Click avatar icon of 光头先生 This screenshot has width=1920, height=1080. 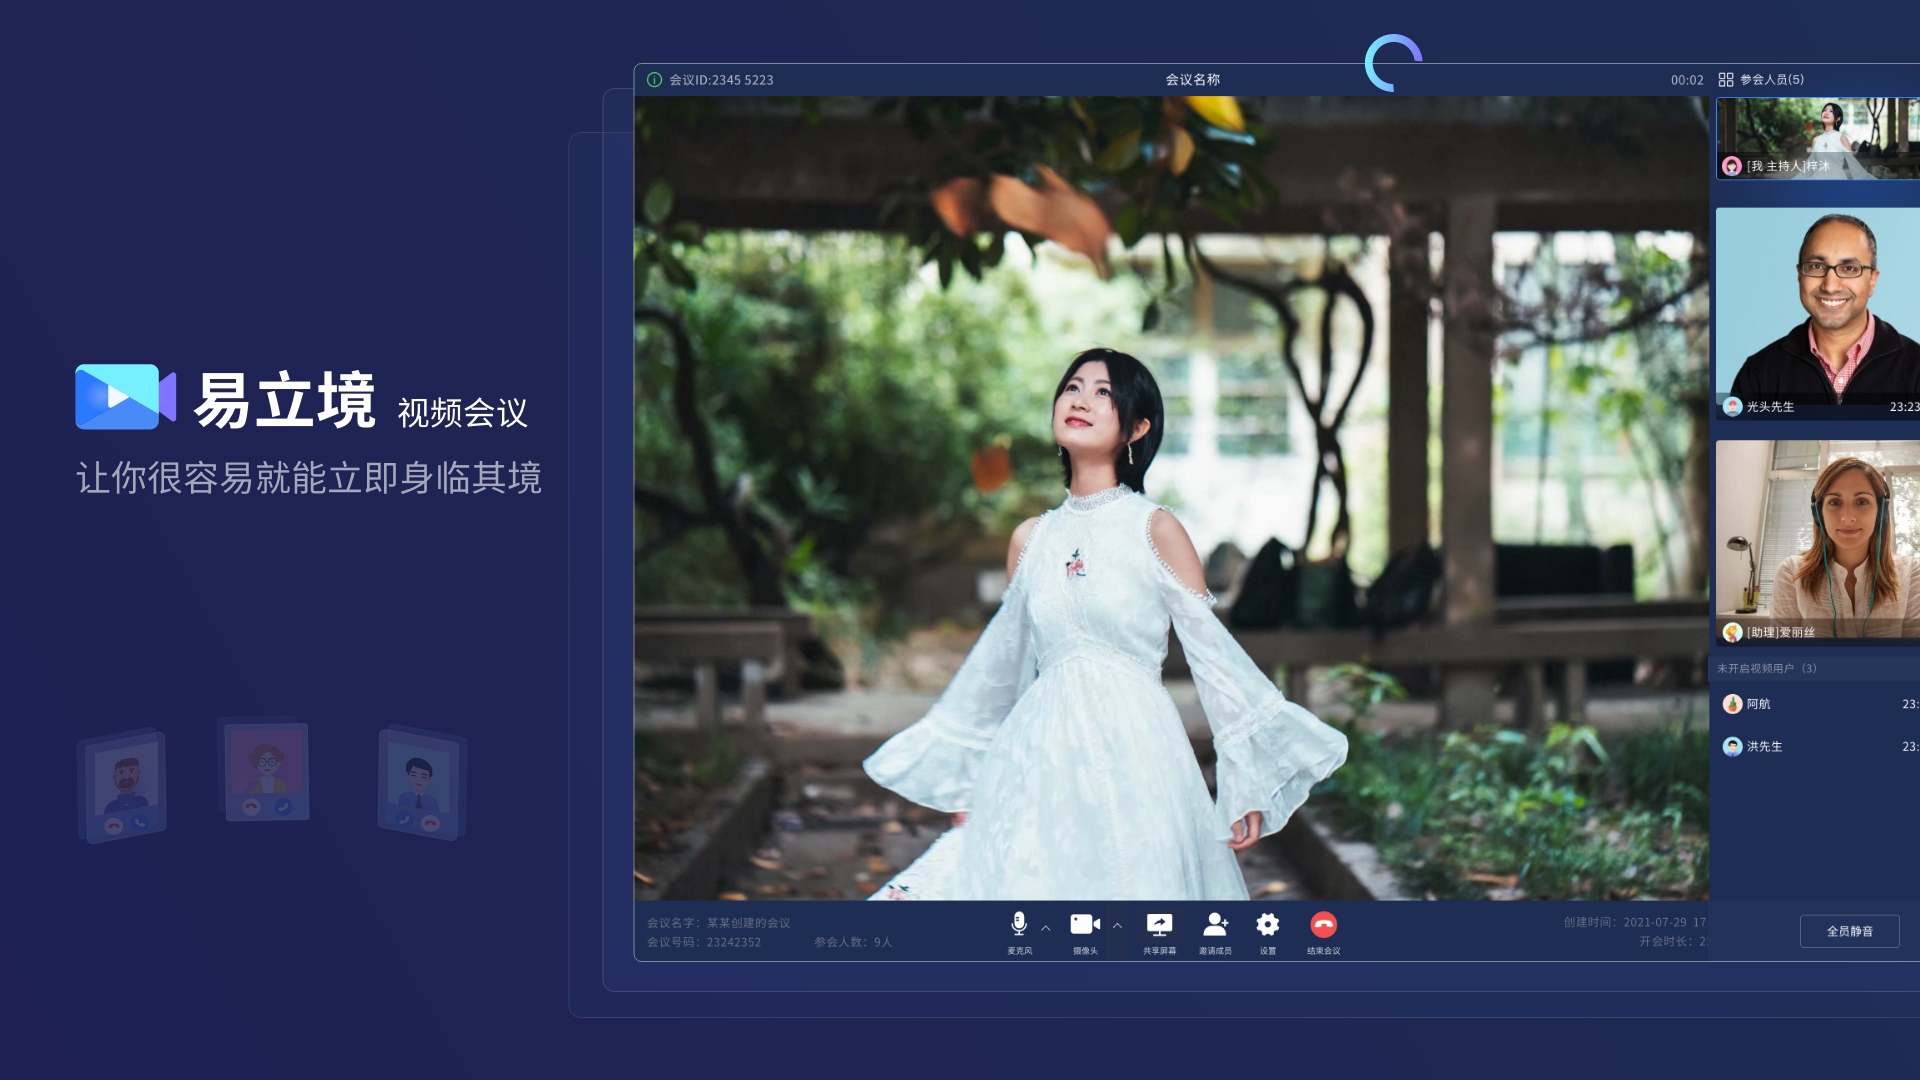coord(1732,406)
